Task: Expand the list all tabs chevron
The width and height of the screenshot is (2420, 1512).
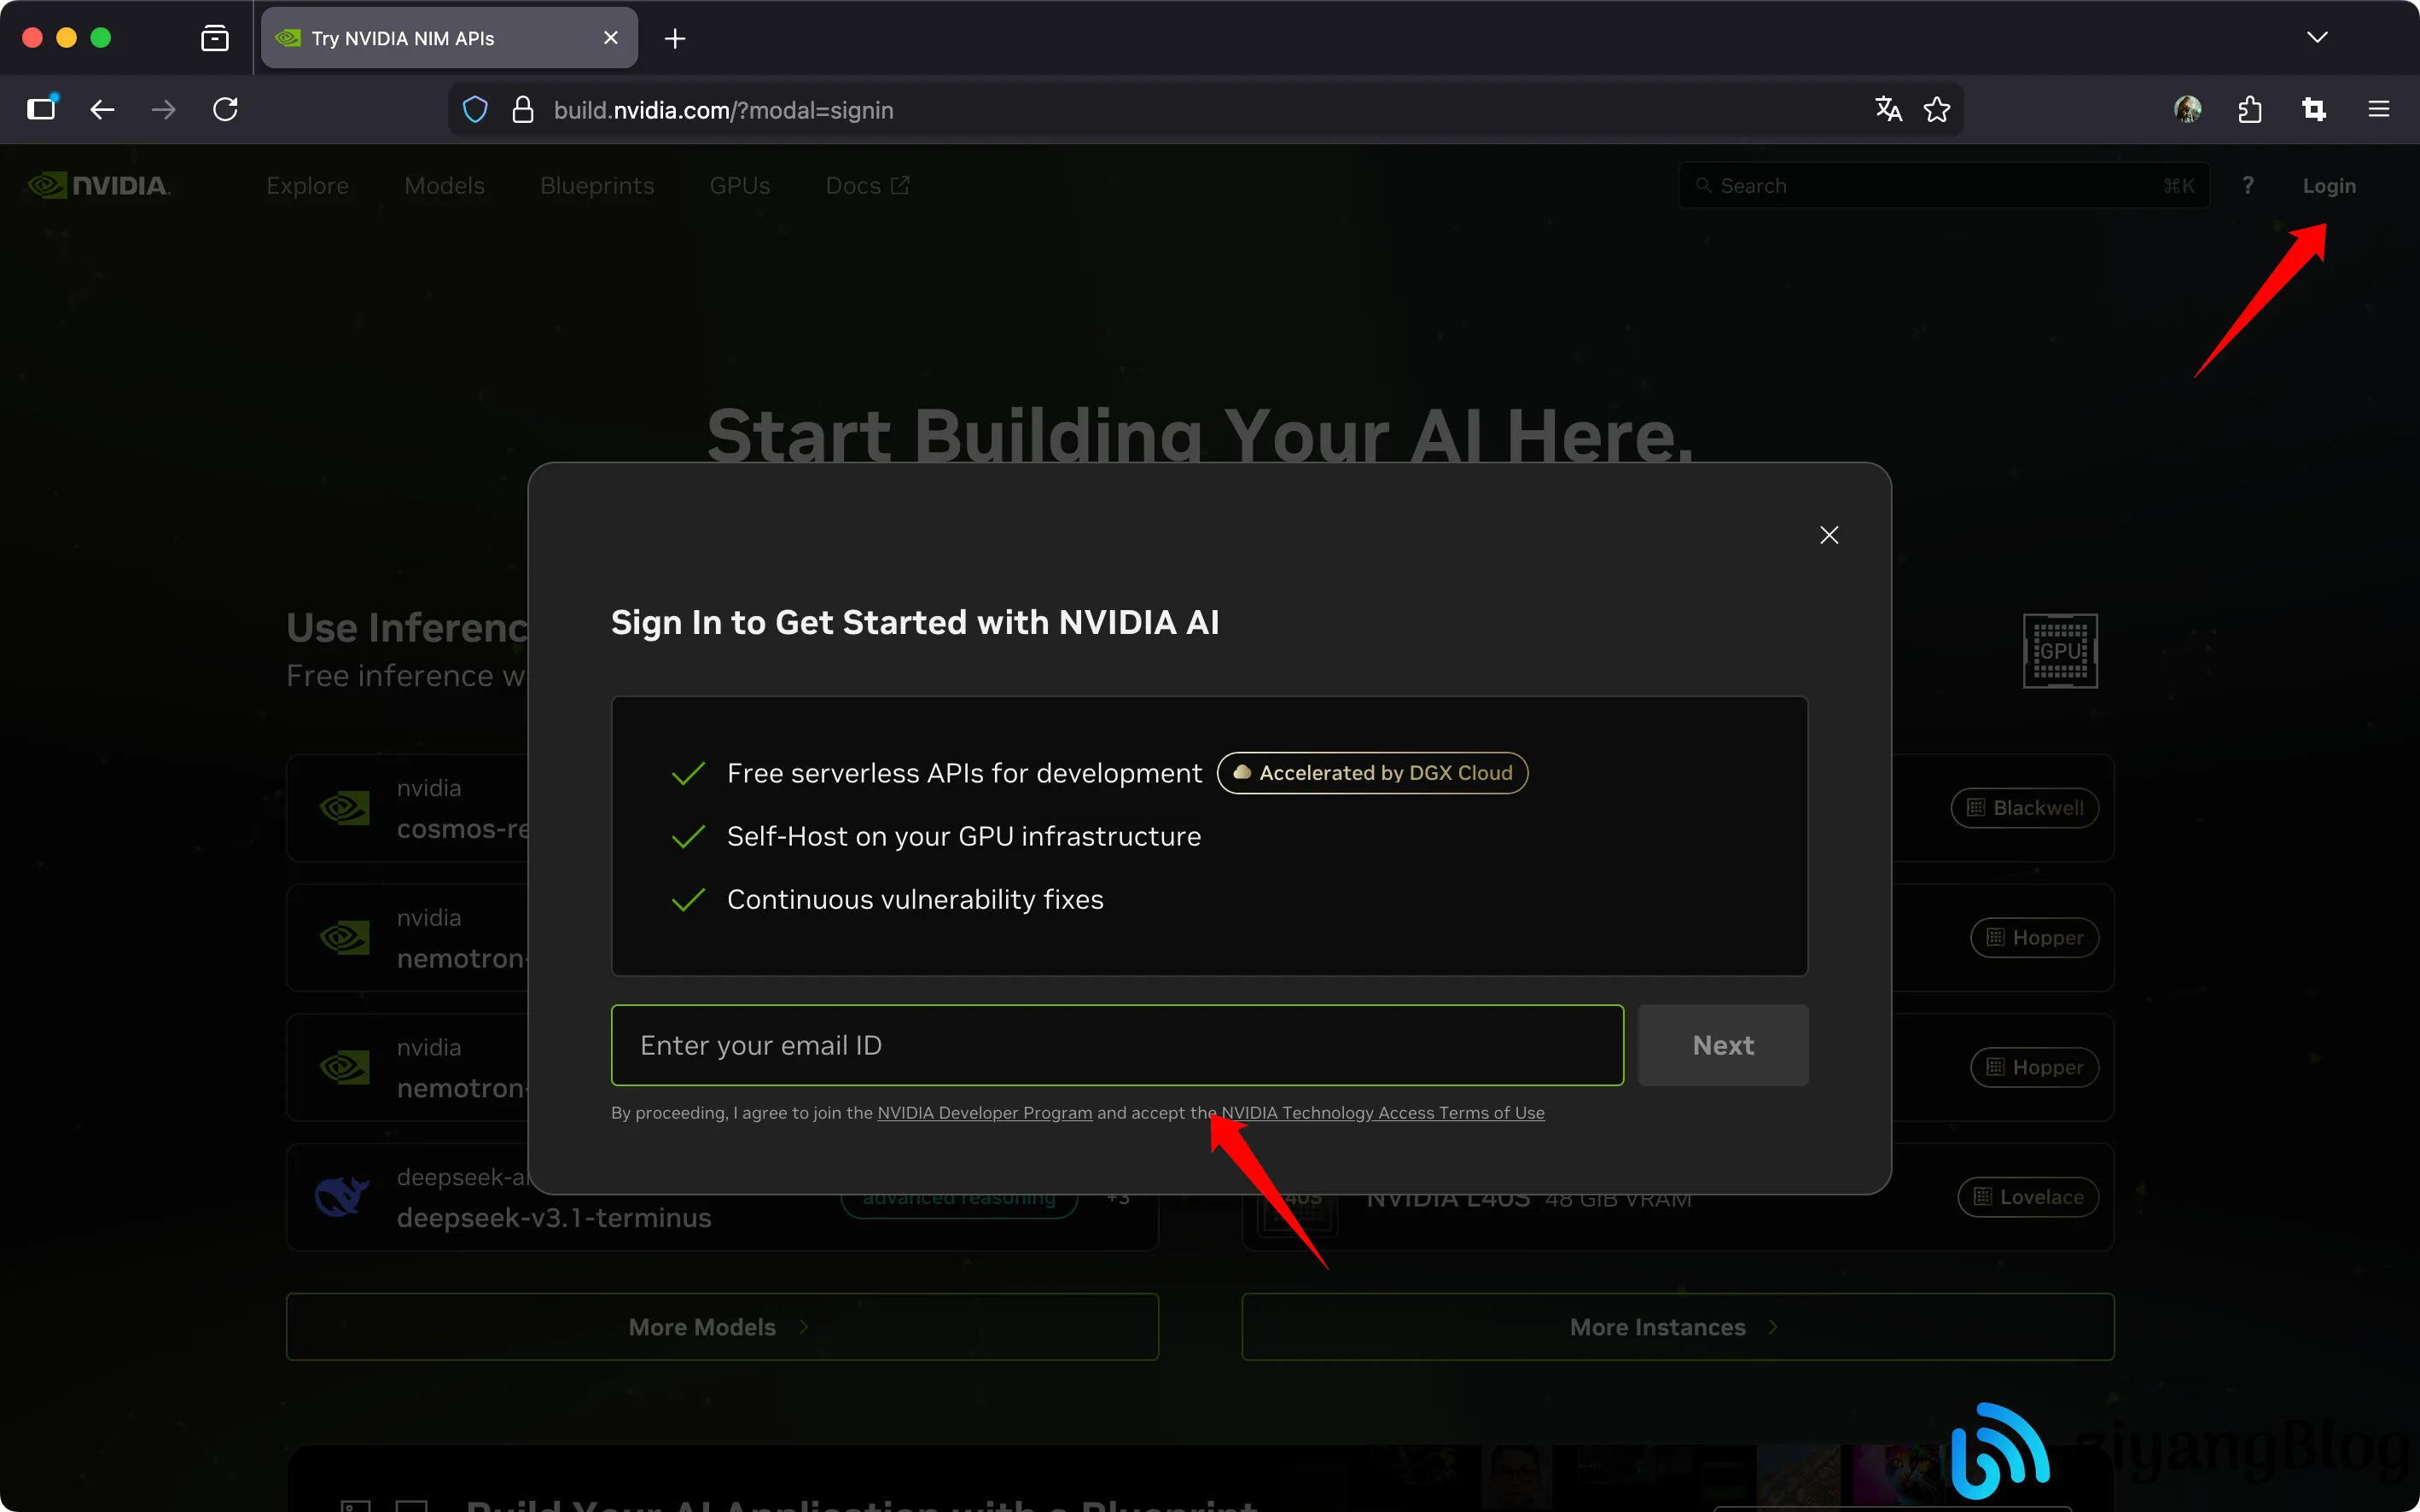Action: coord(2317,38)
